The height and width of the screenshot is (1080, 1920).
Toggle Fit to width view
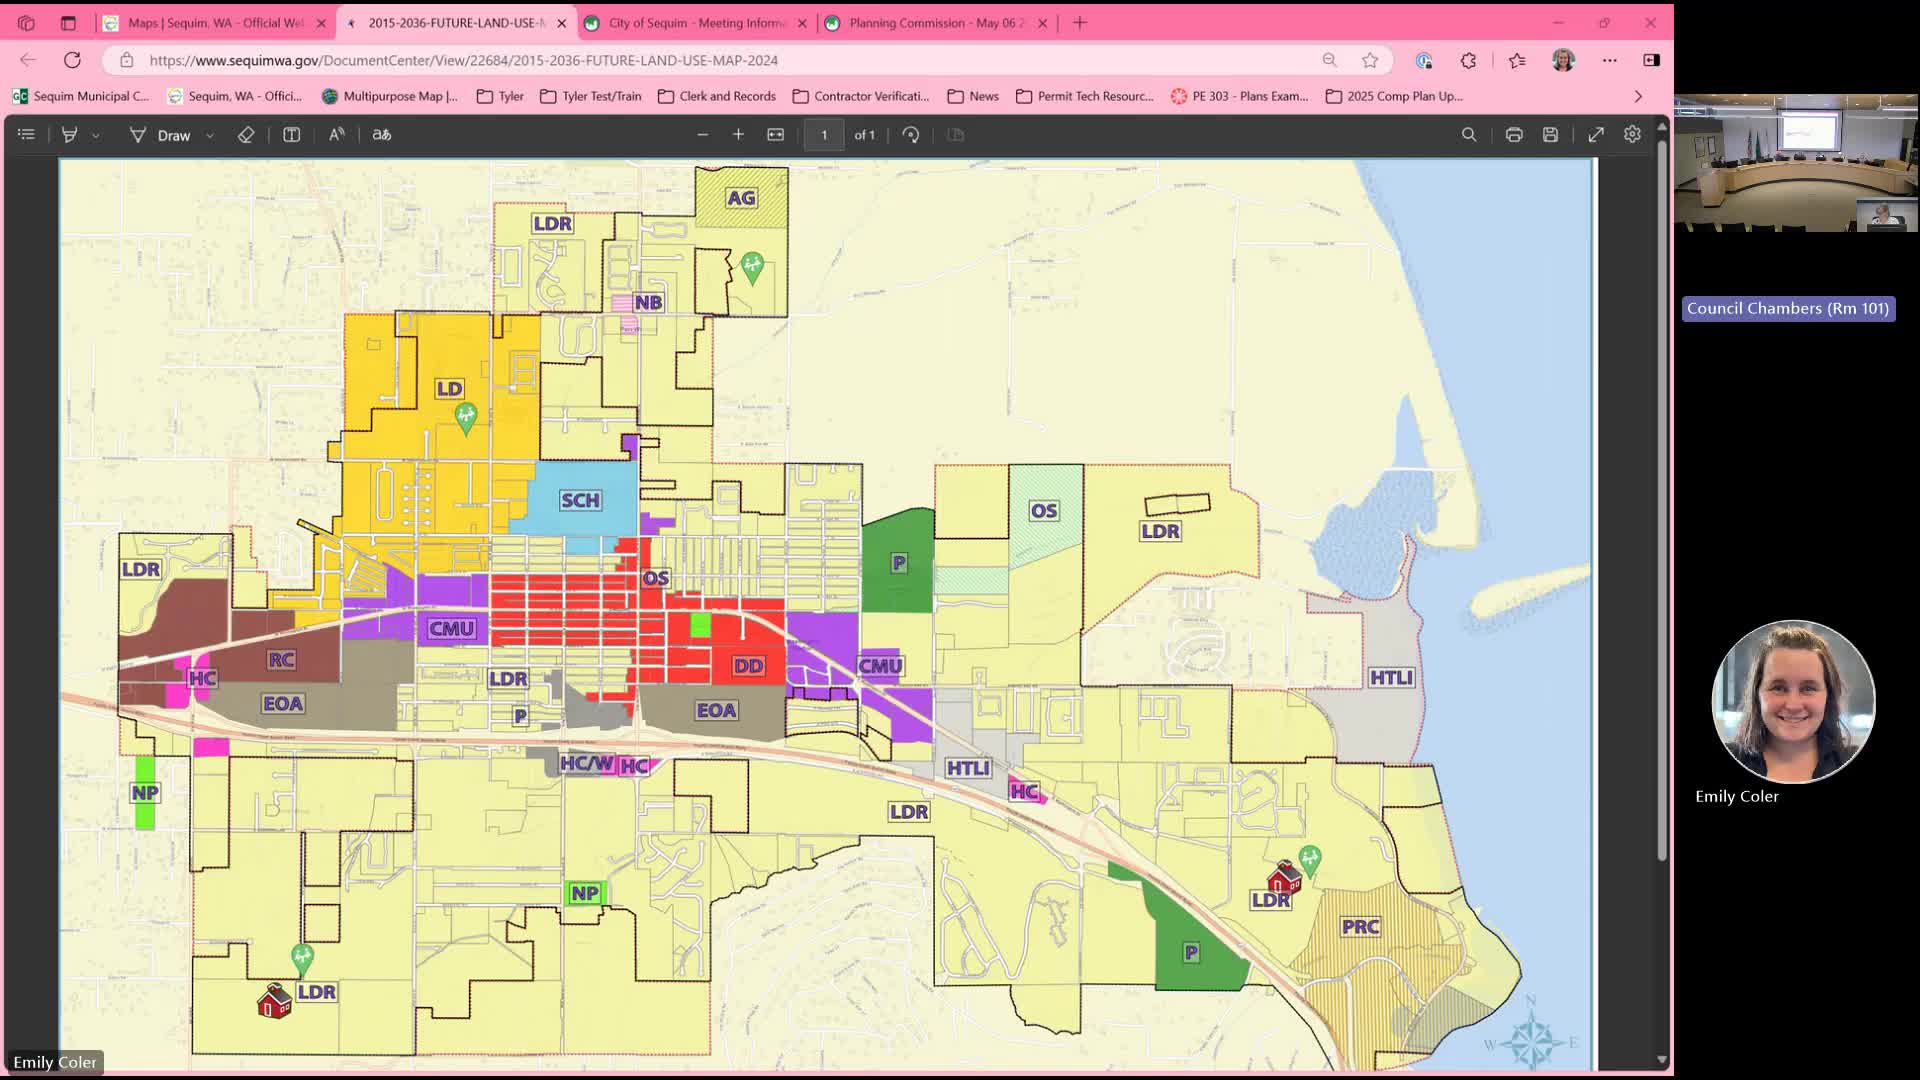(775, 134)
